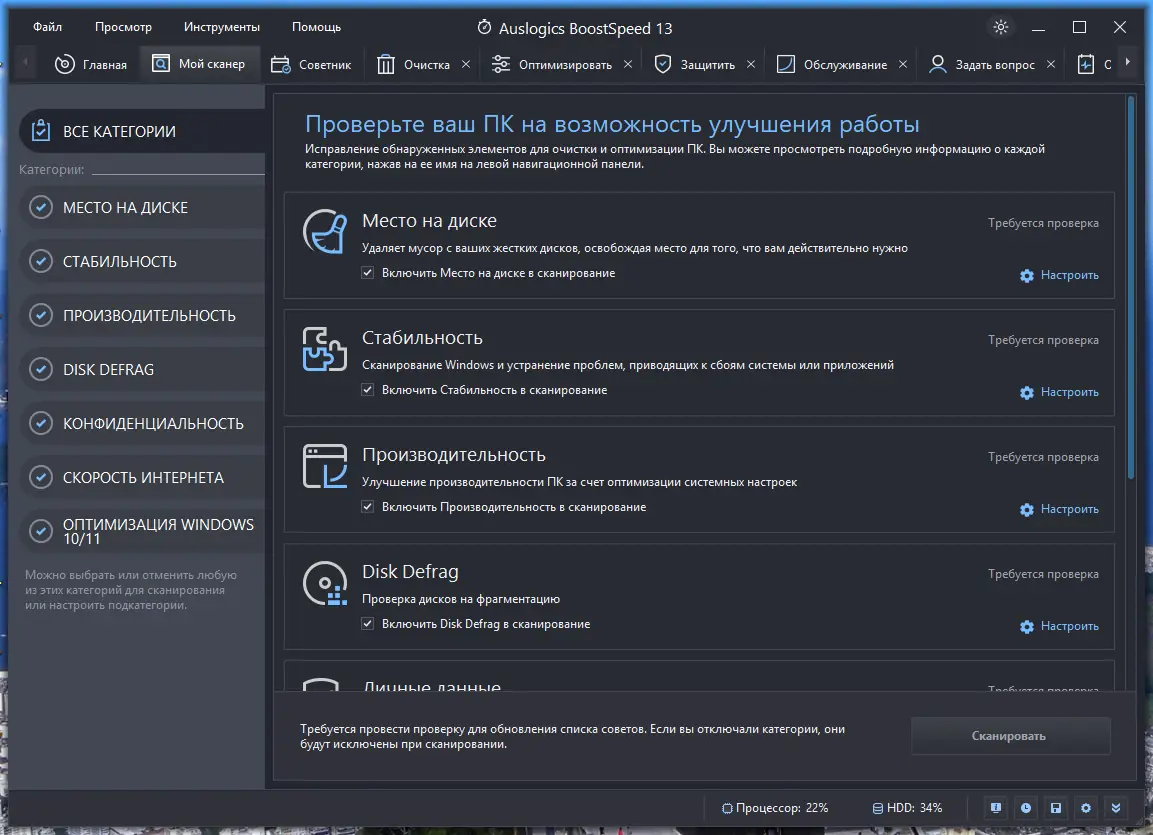Open DISK DEFRAG category label
This screenshot has height=835, width=1153.
pyautogui.click(x=108, y=370)
